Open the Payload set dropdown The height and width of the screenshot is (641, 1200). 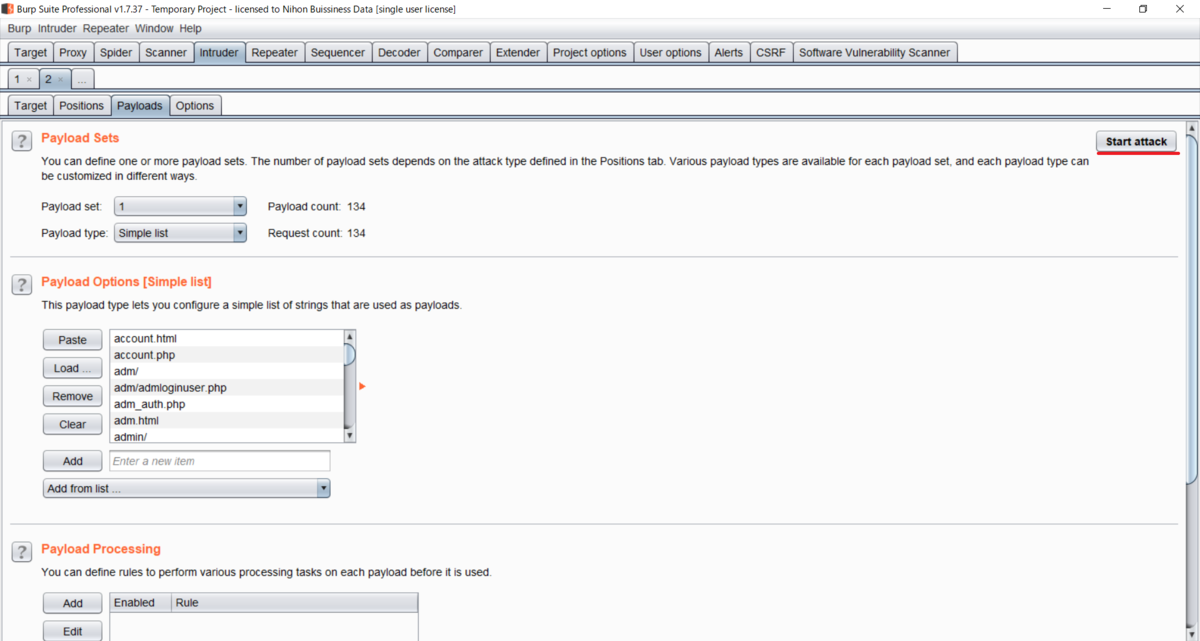pos(180,206)
